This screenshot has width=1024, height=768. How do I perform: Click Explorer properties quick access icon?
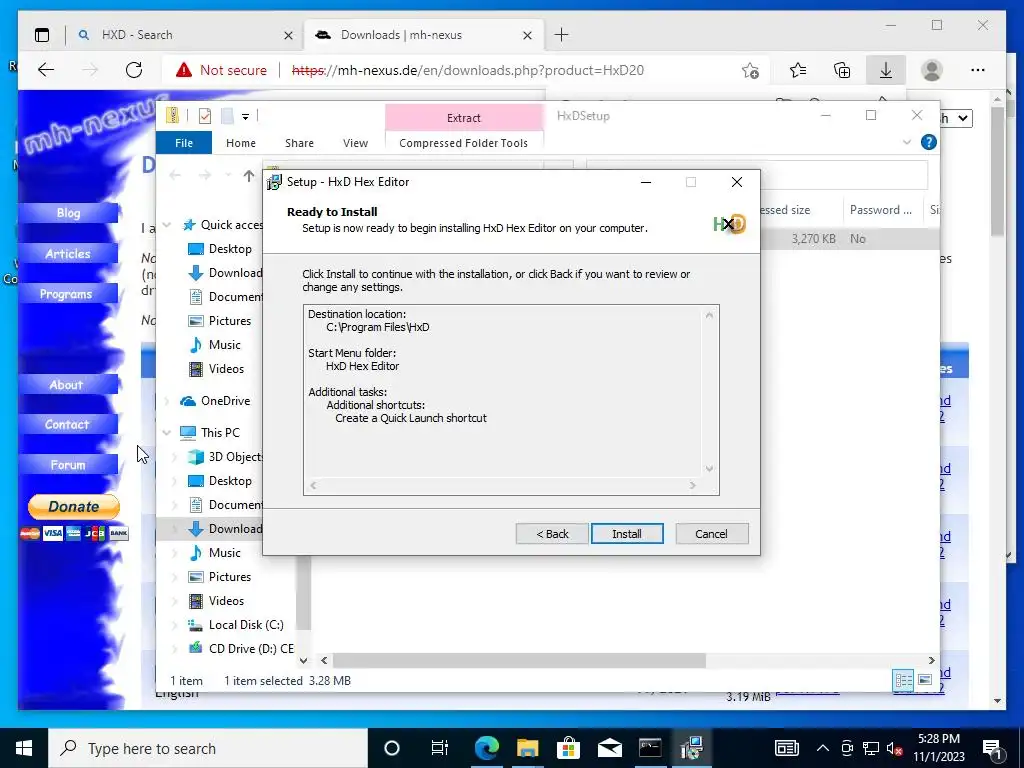click(x=204, y=116)
